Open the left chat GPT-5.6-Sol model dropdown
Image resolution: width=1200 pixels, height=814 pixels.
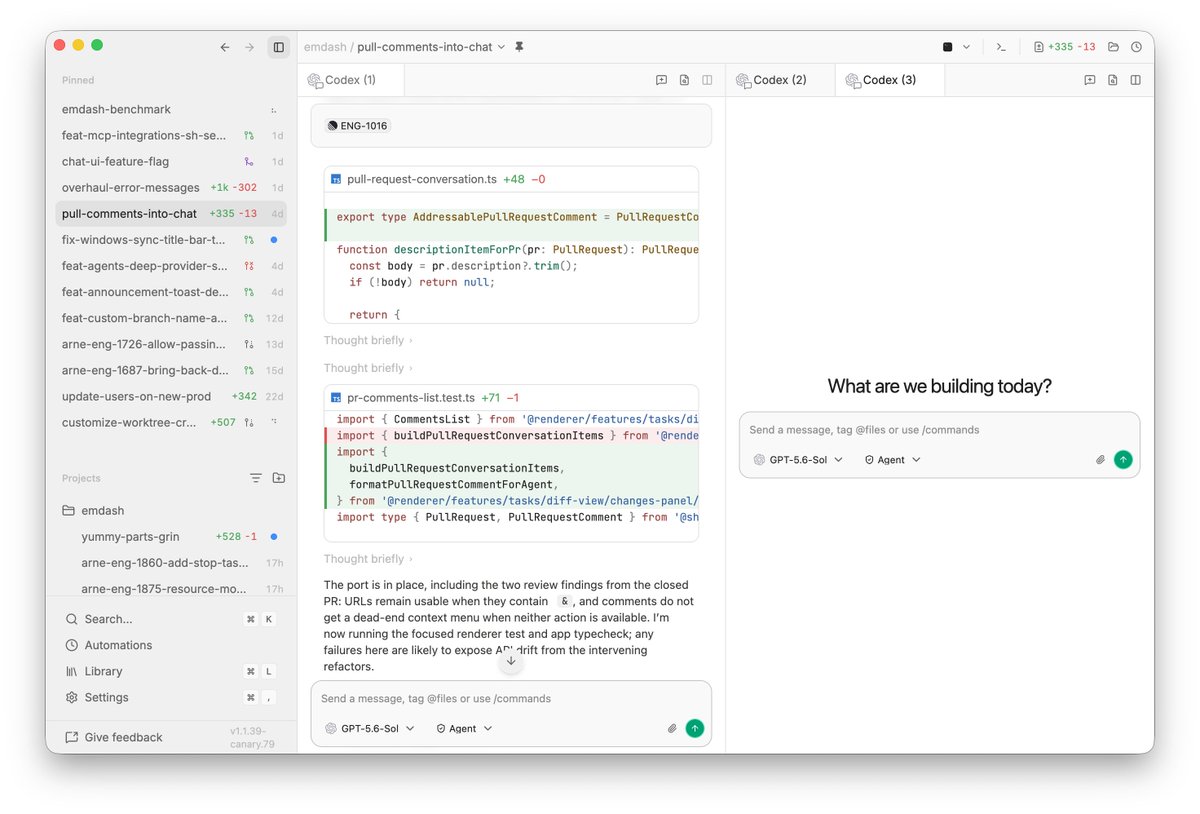point(370,729)
